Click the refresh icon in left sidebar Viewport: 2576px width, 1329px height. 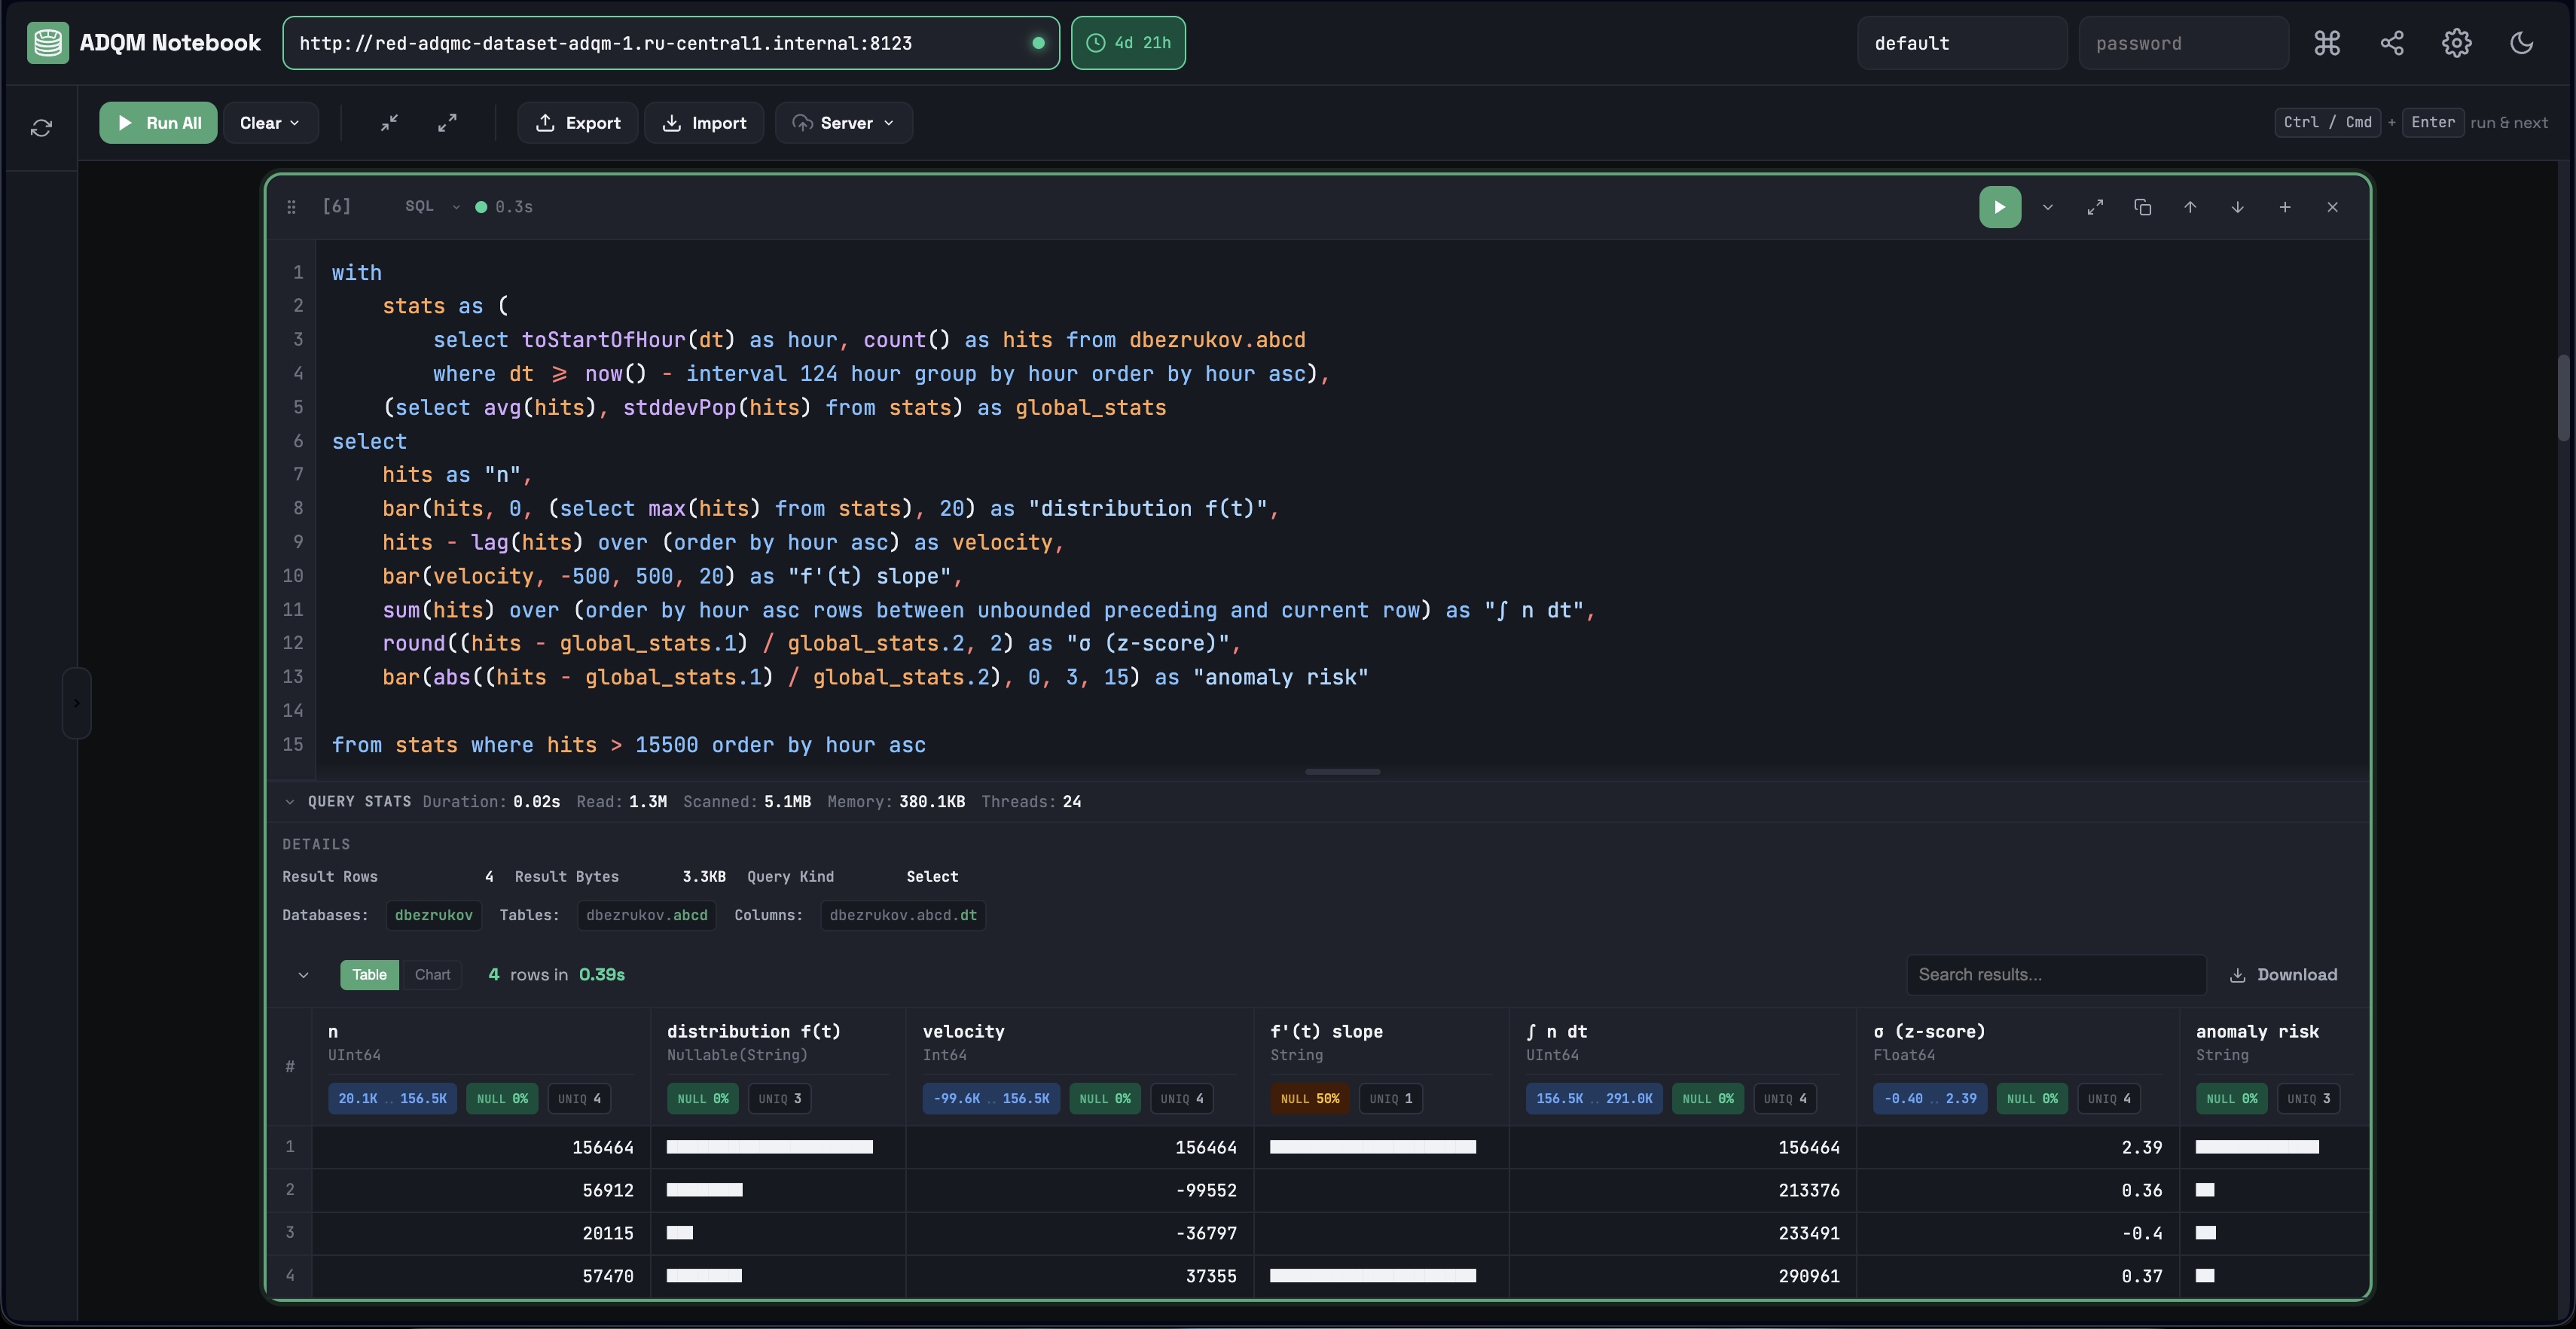point(41,128)
